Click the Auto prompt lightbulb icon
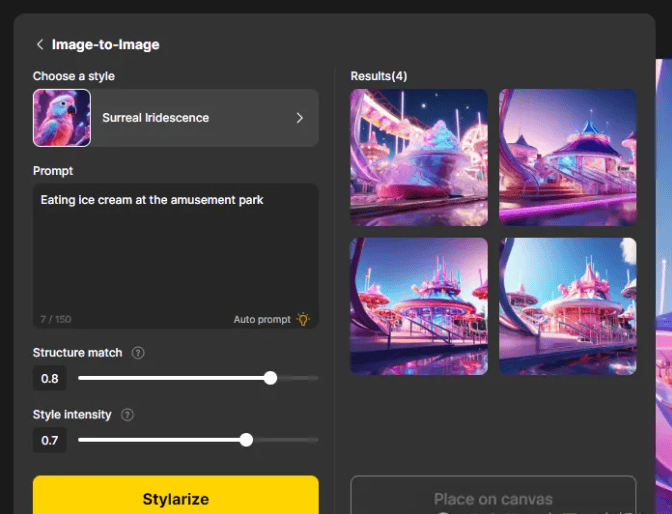Image resolution: width=672 pixels, height=514 pixels. [302, 319]
